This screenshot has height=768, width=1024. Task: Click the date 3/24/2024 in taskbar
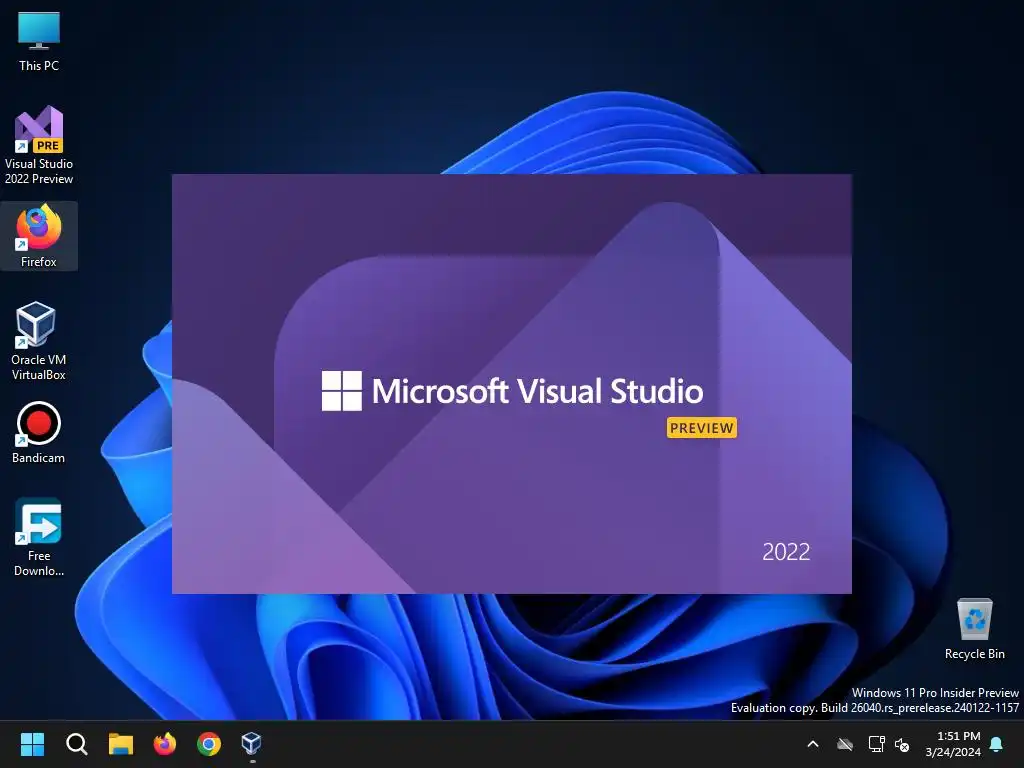(x=953, y=752)
